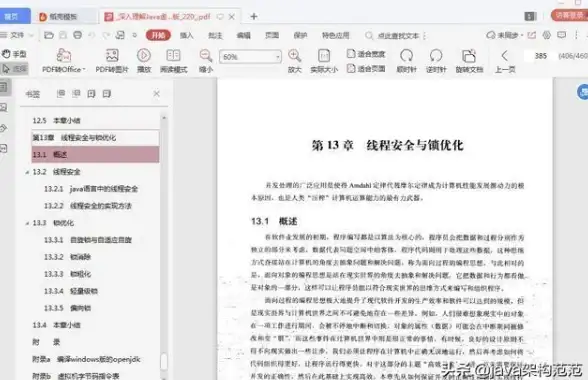Click the add-bookmark icon in panel header
The image size is (588, 380).
[x=92, y=93]
